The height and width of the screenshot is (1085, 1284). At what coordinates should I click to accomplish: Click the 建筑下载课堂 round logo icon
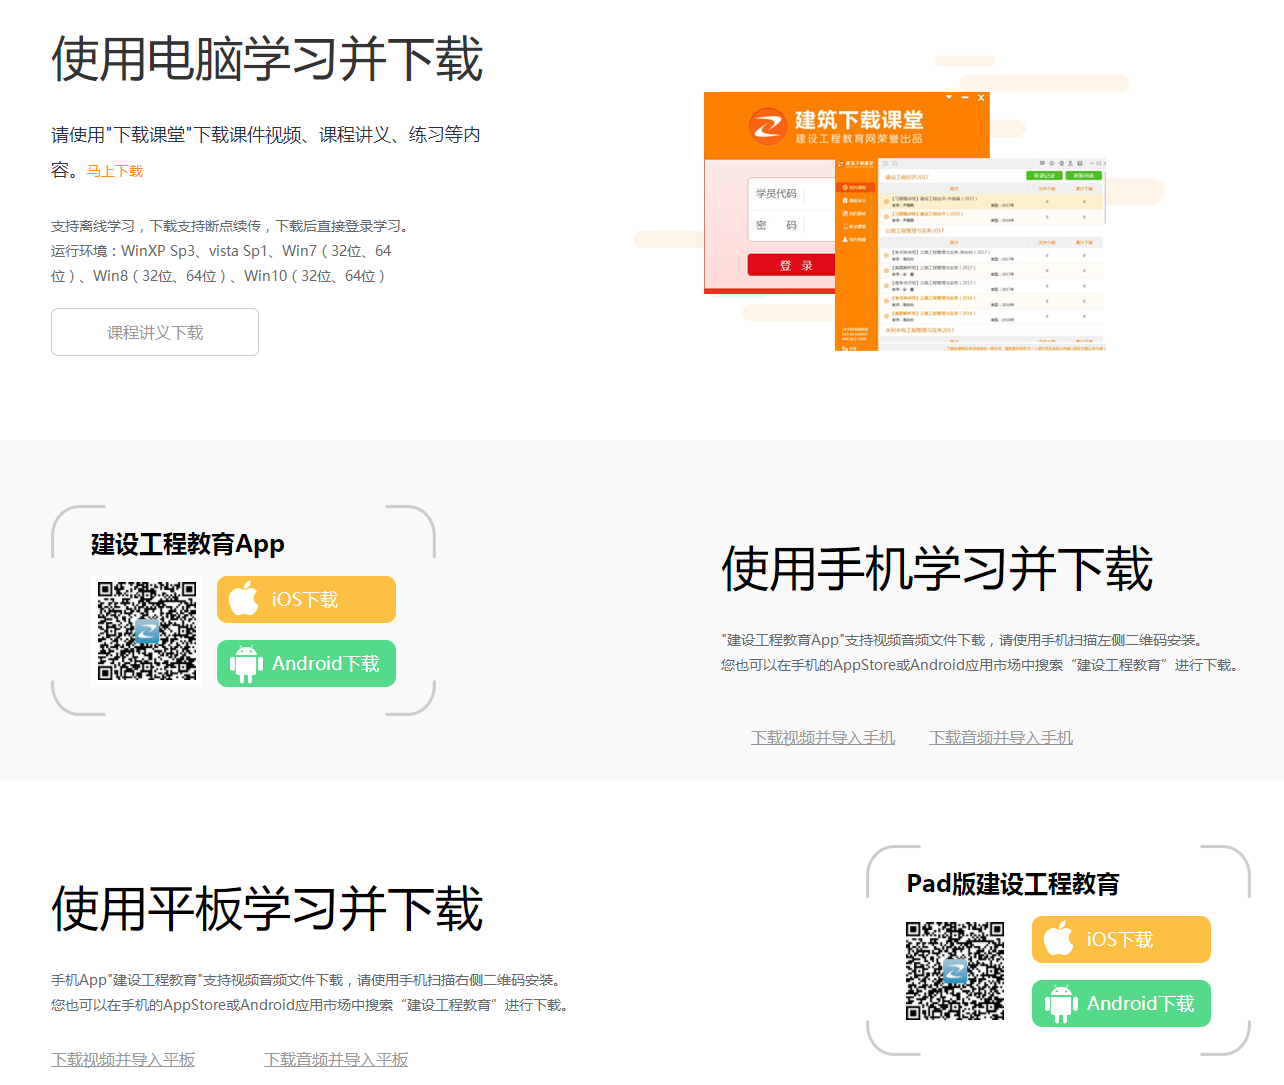point(768,126)
